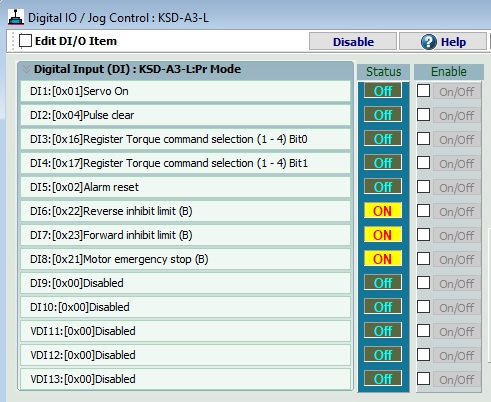
Task: Enable checkbox for DI1 Servo On
Action: (423, 91)
